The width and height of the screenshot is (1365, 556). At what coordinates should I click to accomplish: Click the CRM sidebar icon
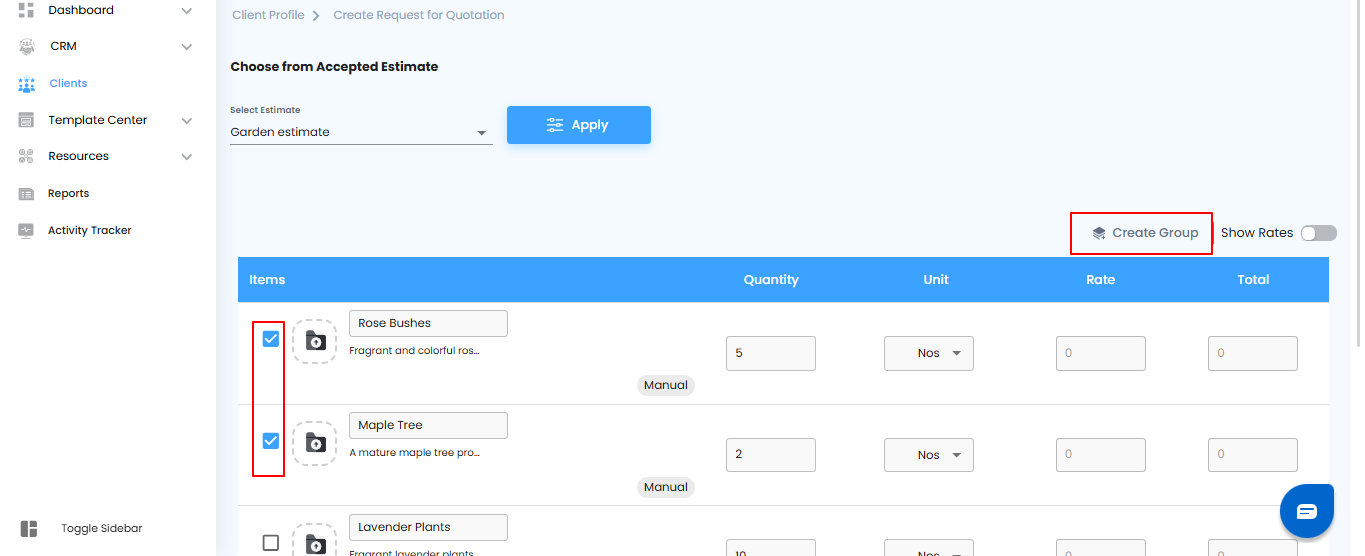pyautogui.click(x=27, y=47)
